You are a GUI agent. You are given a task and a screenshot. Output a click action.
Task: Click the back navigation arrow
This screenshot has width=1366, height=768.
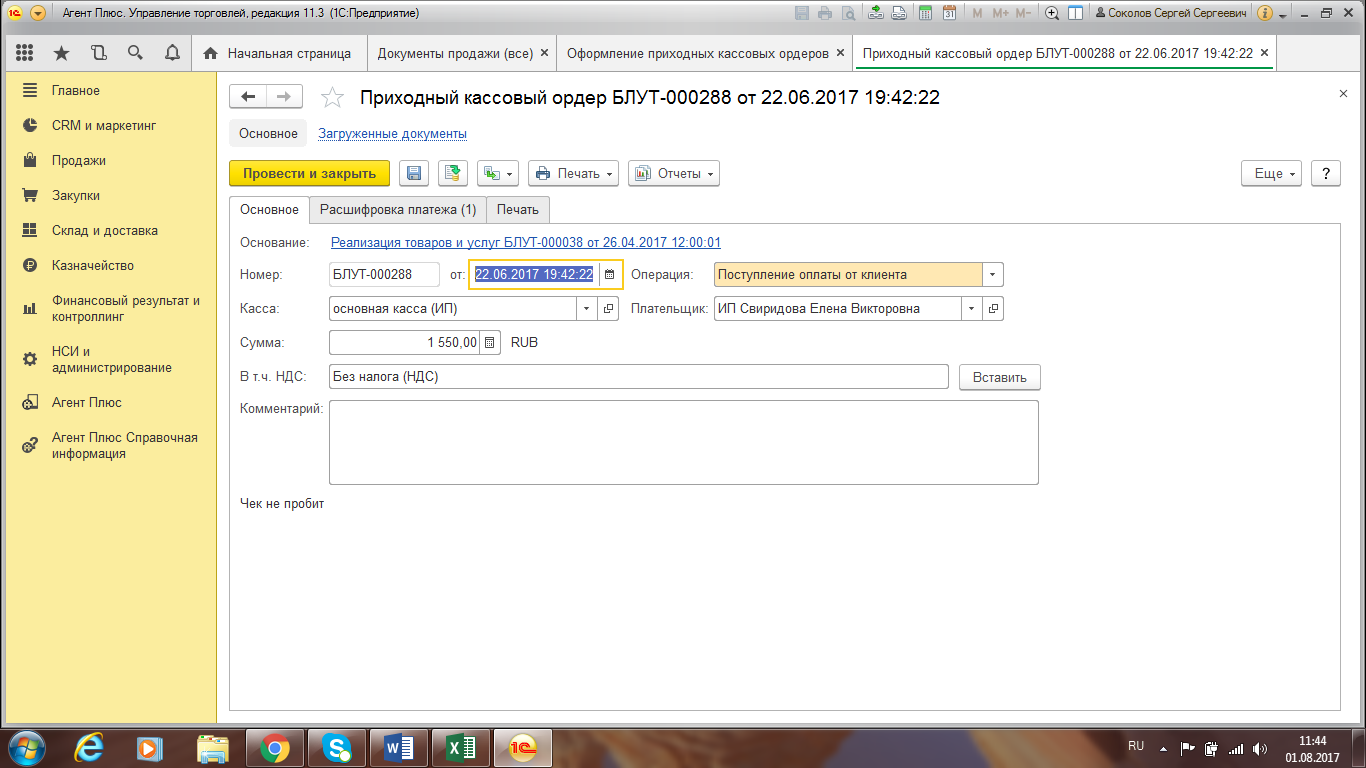(248, 96)
